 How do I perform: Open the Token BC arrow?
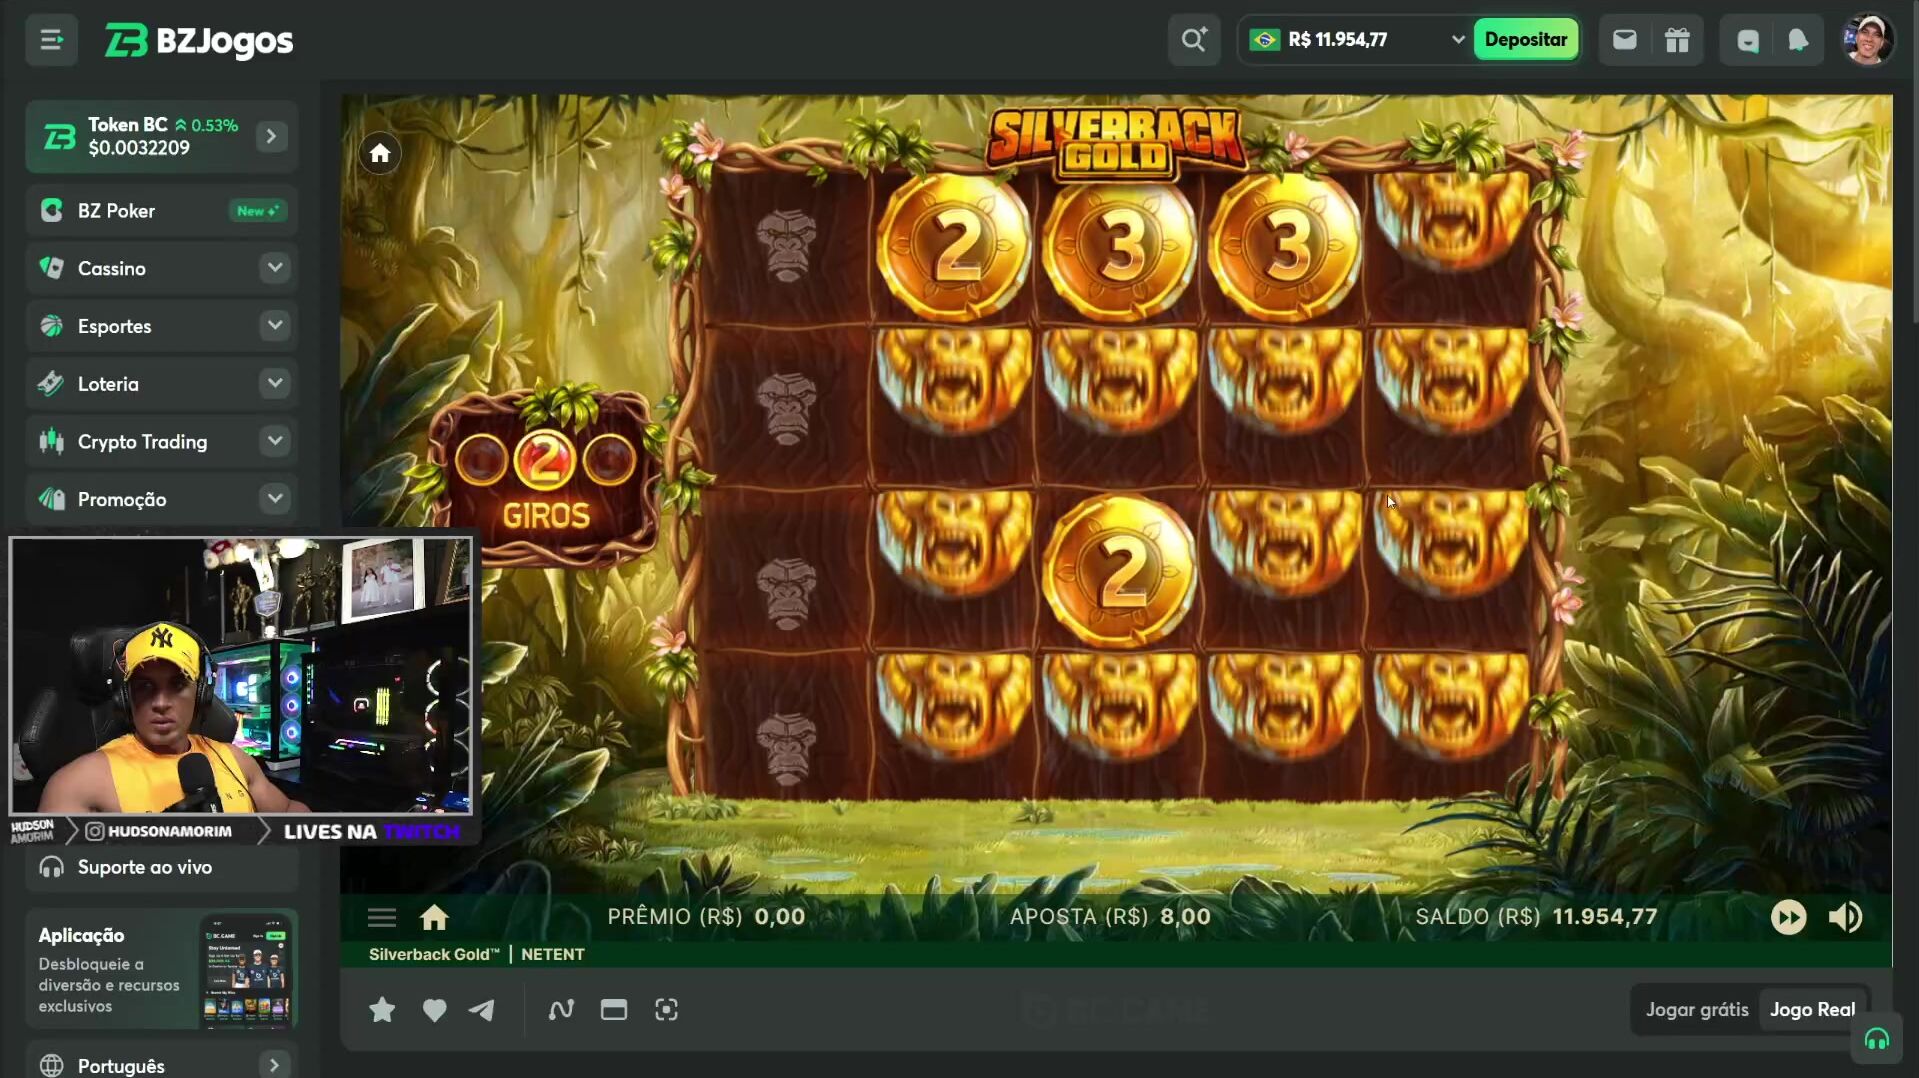(271, 136)
